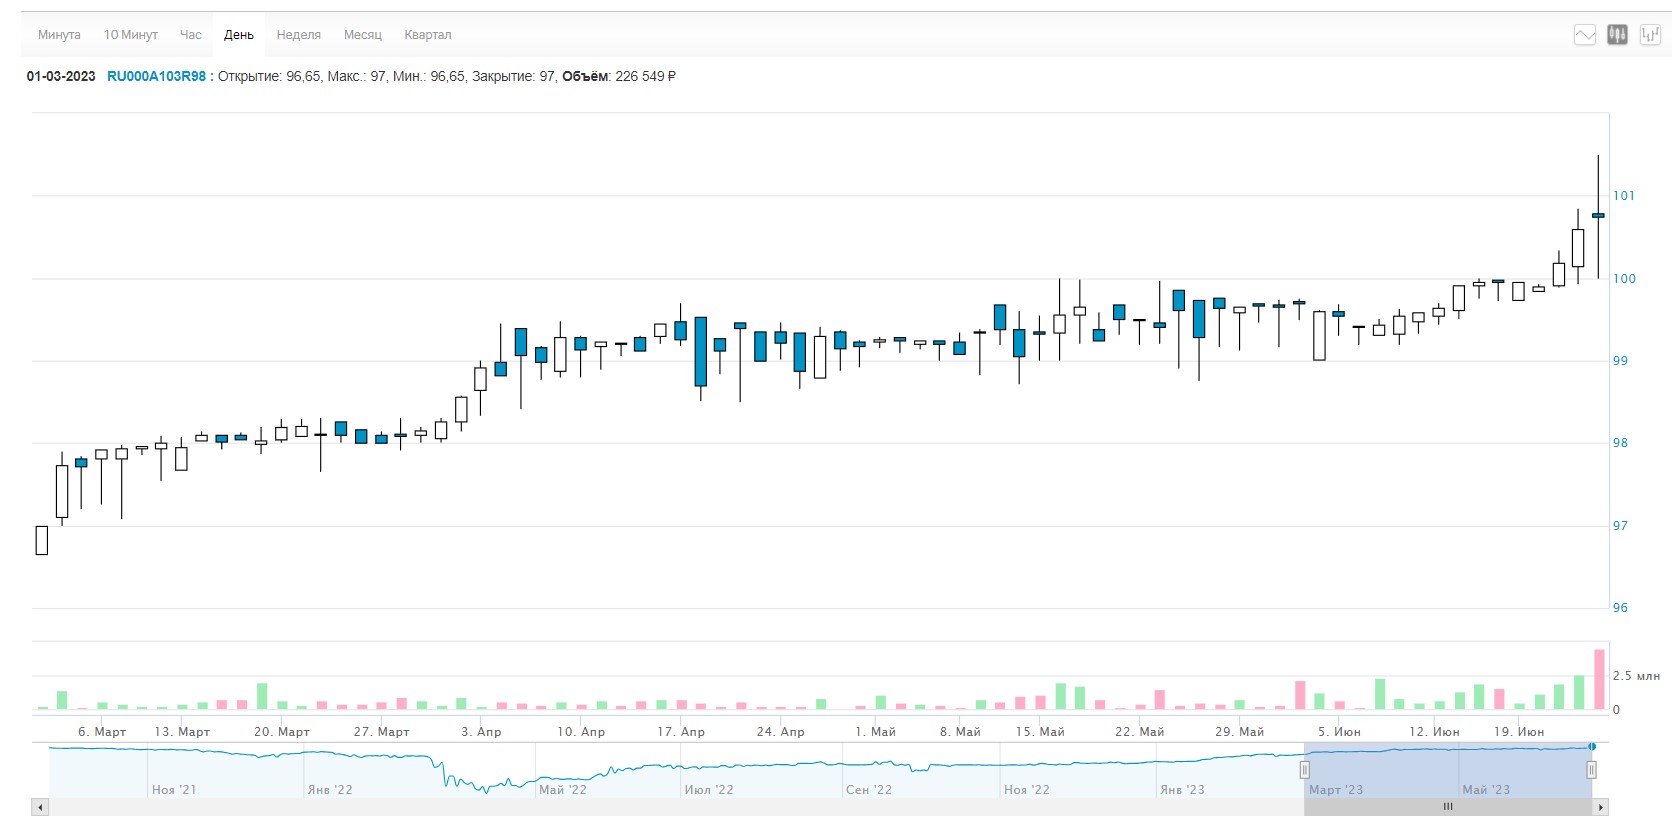Click the scrollbar left arrow button
The image size is (1672, 831).
[40, 807]
